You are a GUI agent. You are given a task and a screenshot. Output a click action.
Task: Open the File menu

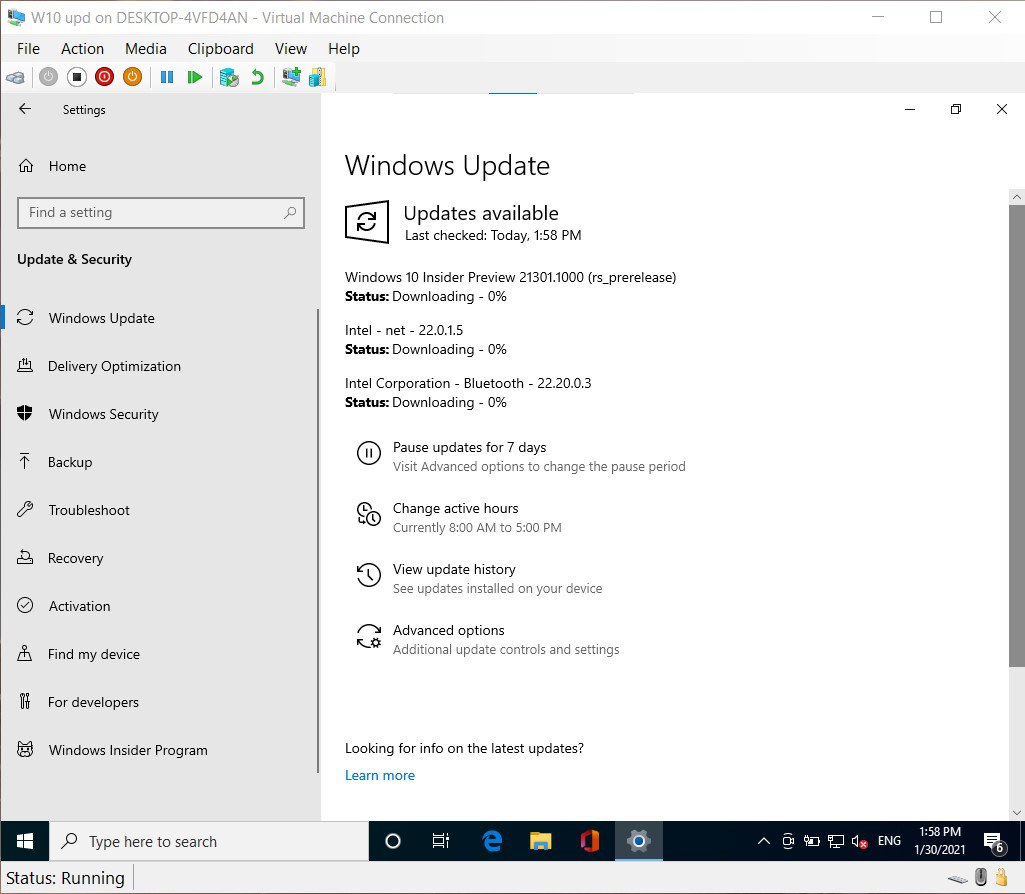[28, 48]
